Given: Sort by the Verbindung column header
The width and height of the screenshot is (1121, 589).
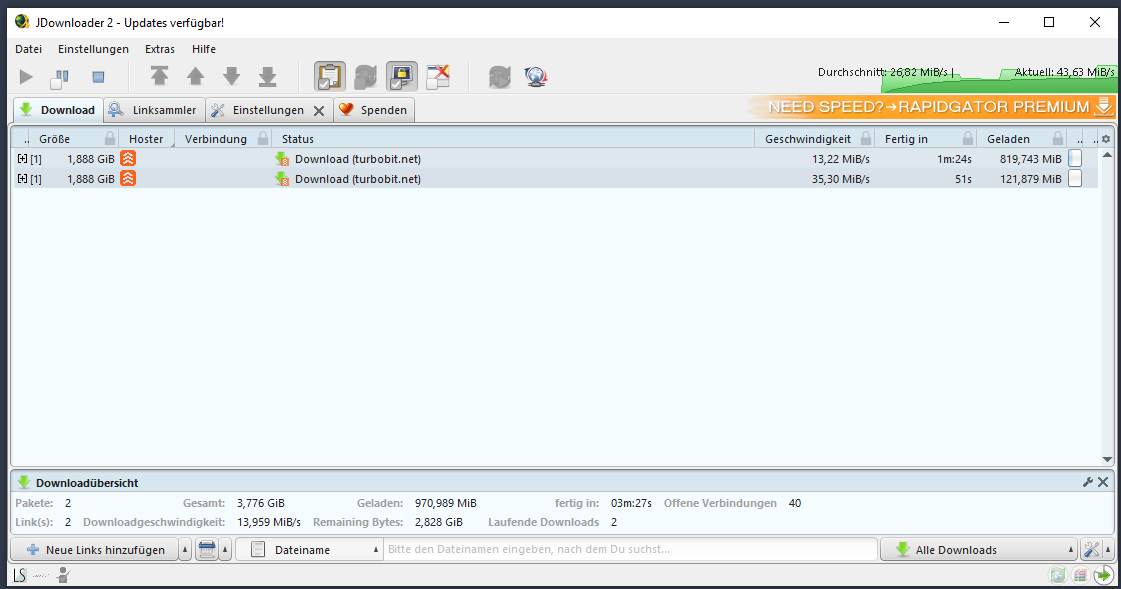Looking at the screenshot, I should coord(215,139).
